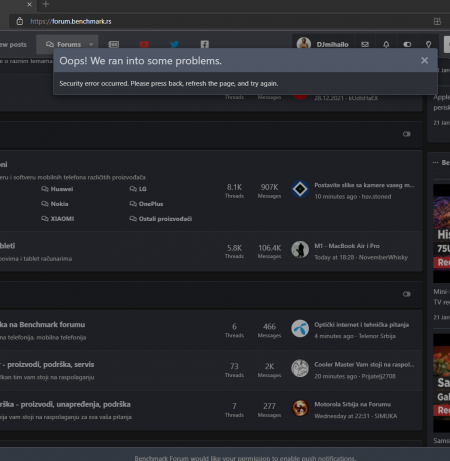Click the site security lock icon
Image resolution: width=450 pixels, height=461 pixels.
tap(20, 21)
